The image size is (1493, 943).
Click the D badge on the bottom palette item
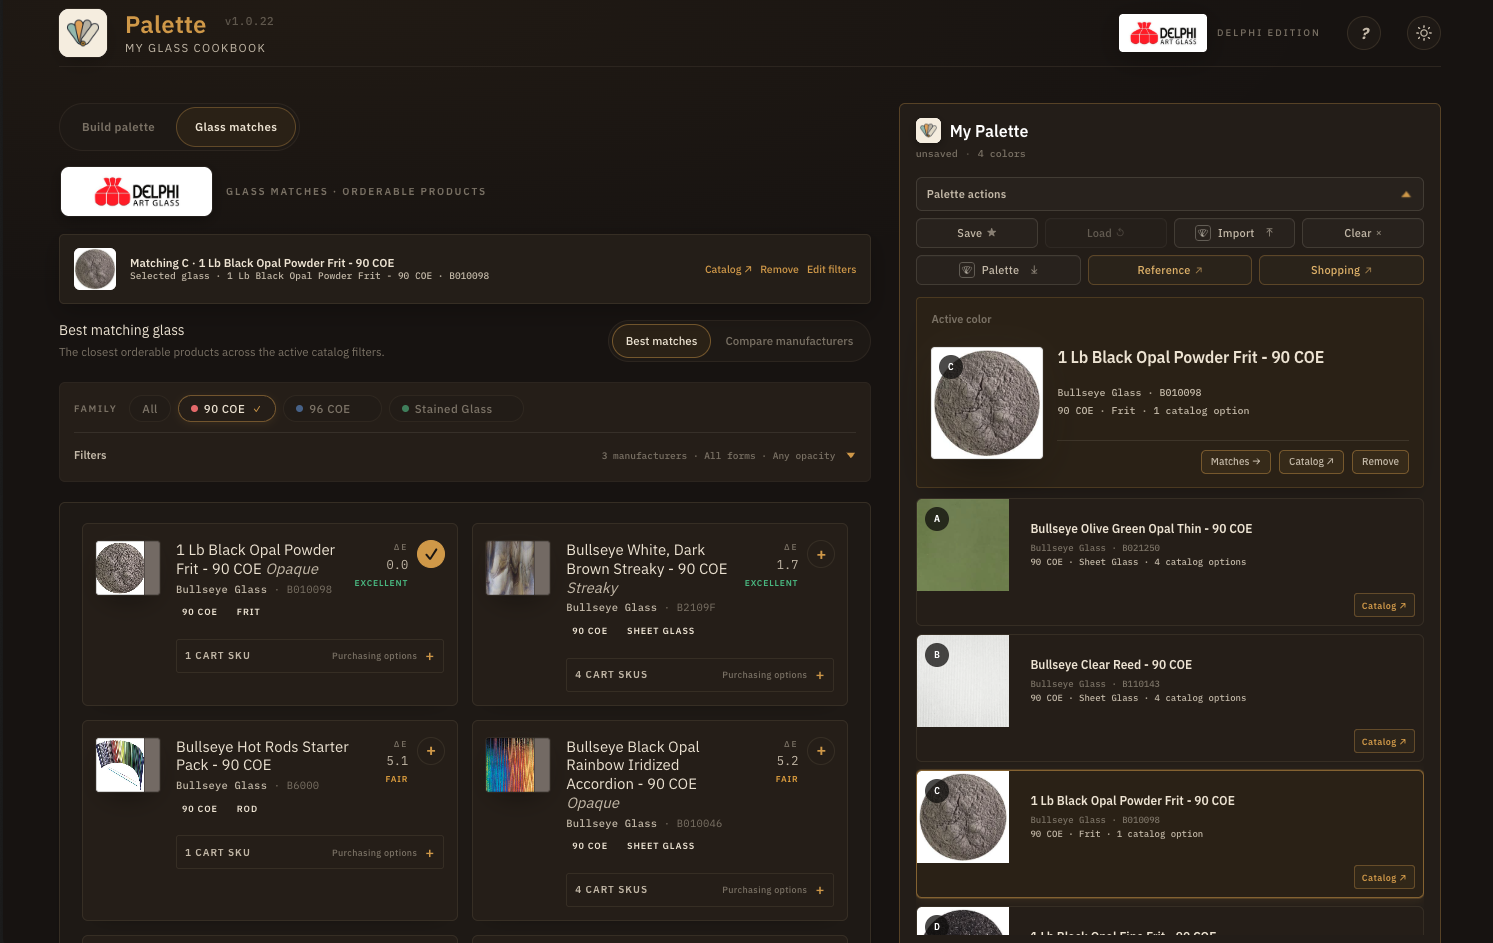(x=937, y=926)
